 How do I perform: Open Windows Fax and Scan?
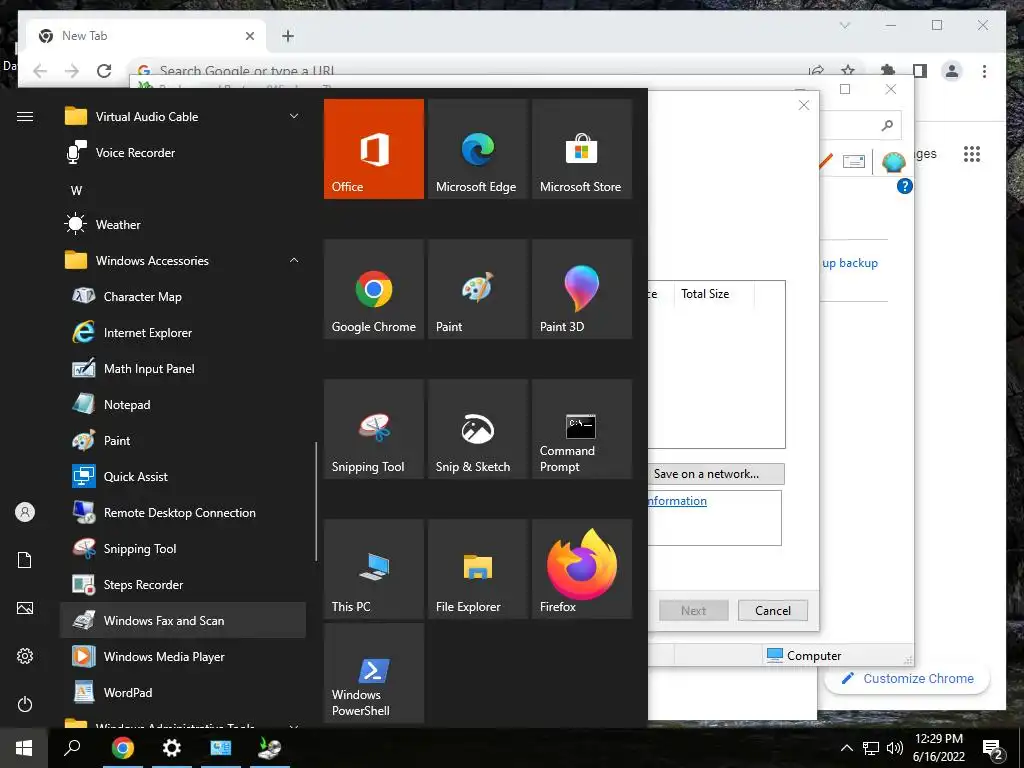[183, 620]
